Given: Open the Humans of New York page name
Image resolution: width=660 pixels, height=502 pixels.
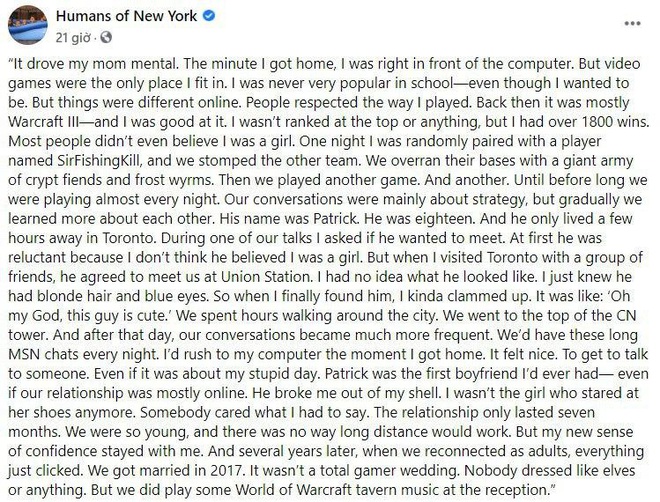Looking at the screenshot, I should click(x=126, y=16).
